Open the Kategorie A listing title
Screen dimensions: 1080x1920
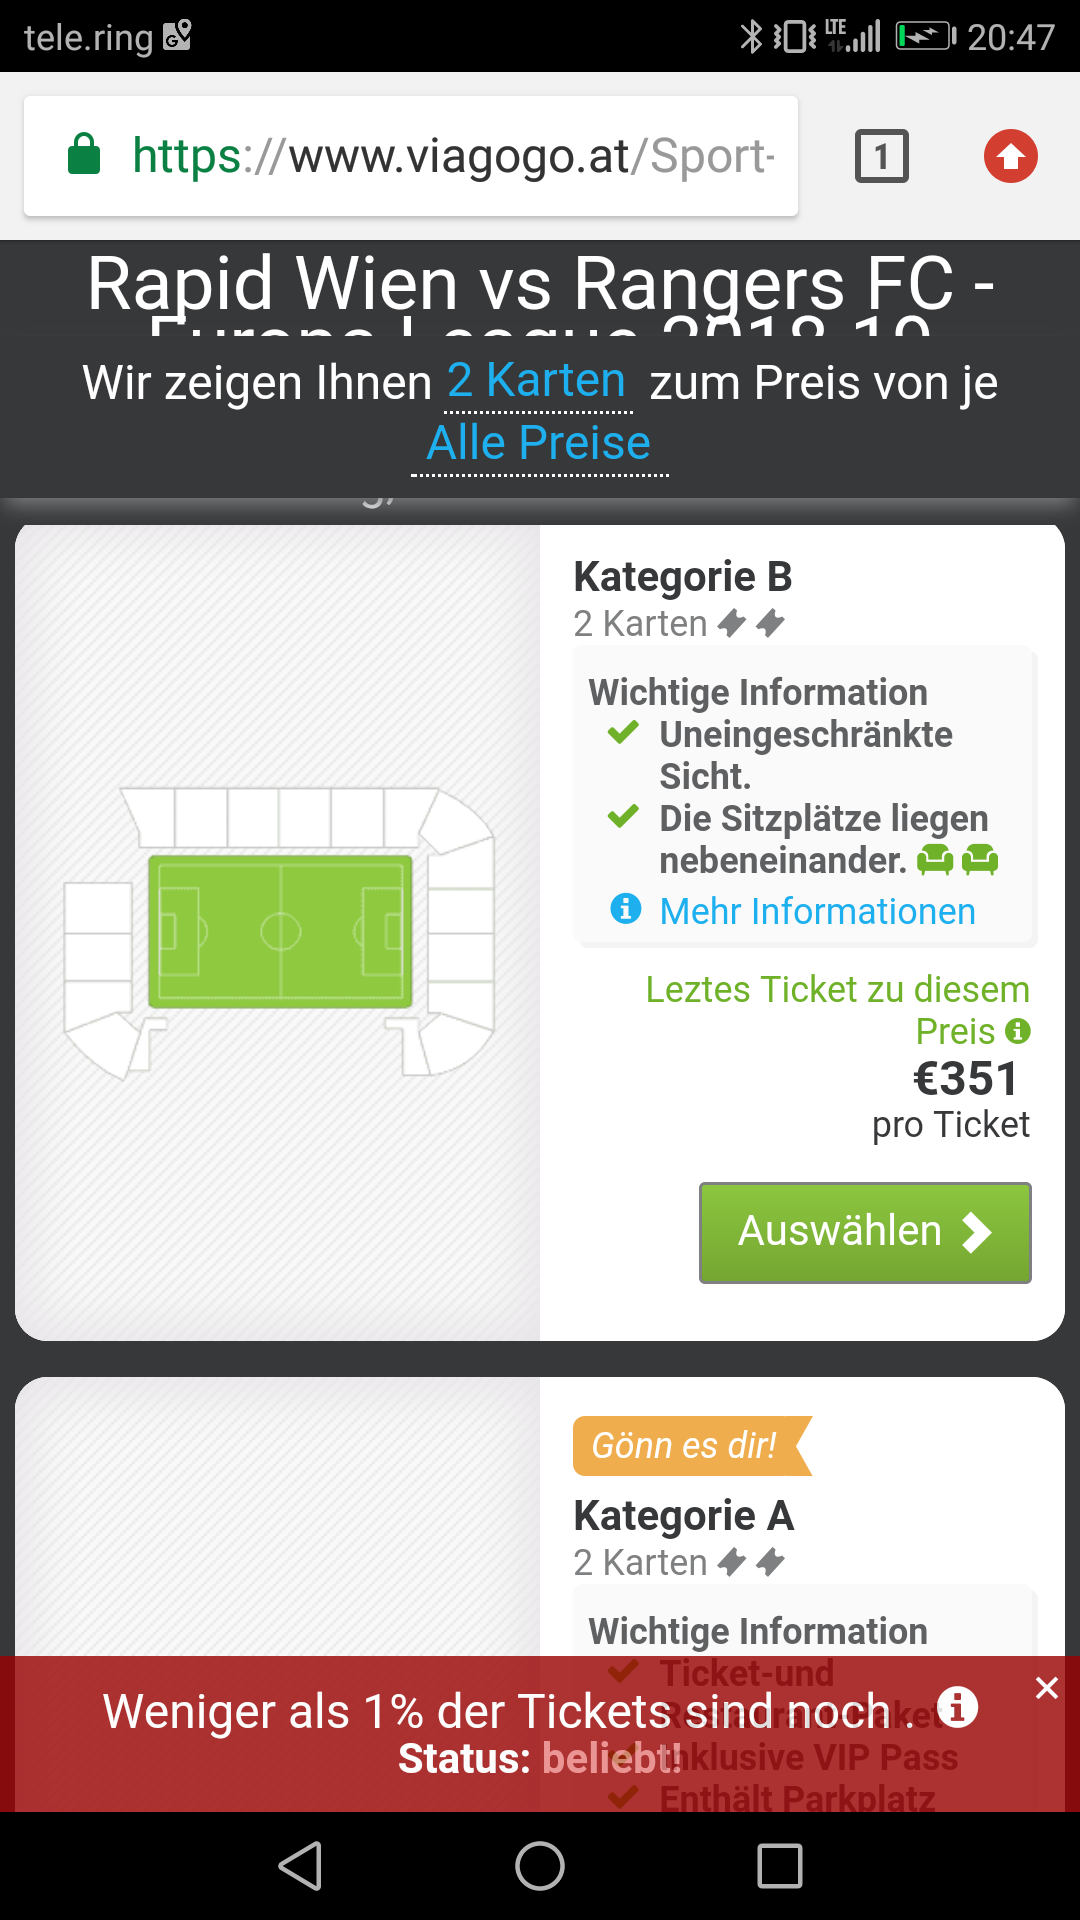pos(684,1516)
